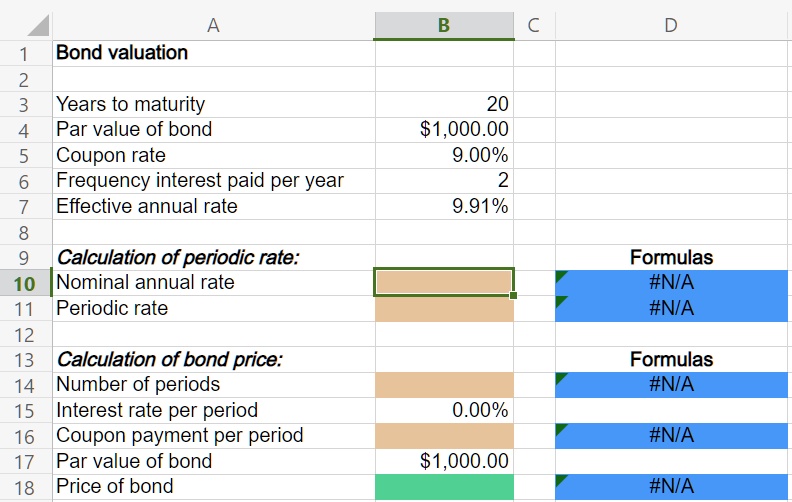Click the 'Formulas' header in row 9
792x502 pixels.
point(671,258)
